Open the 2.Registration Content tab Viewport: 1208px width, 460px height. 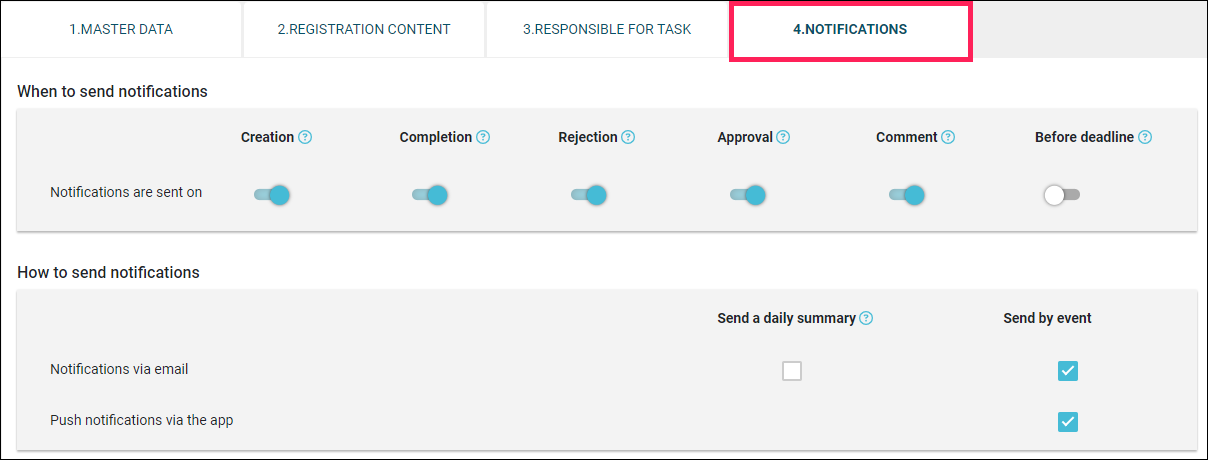pos(364,29)
